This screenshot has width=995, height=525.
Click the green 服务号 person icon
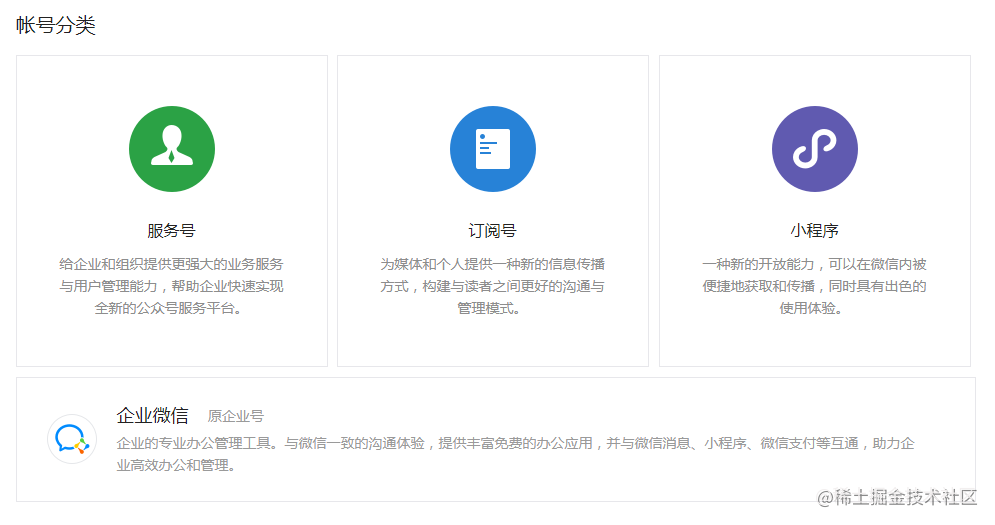[x=172, y=149]
